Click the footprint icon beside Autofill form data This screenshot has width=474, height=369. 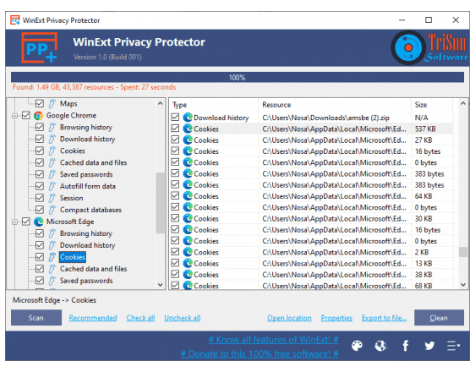pos(52,186)
